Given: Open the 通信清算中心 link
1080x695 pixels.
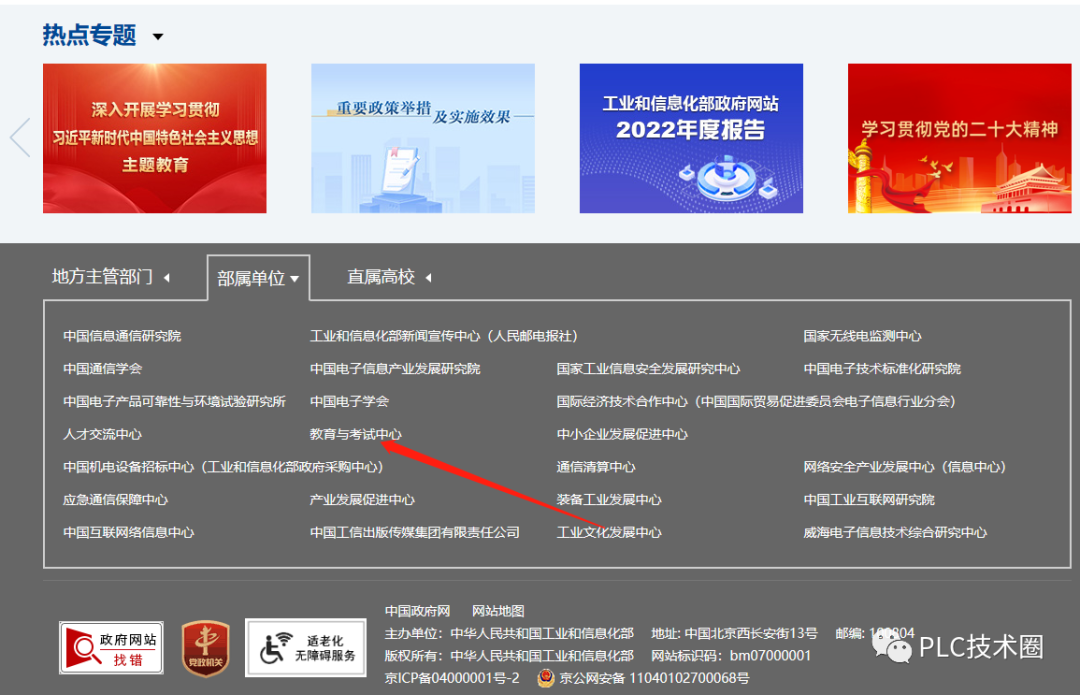Looking at the screenshot, I should click(x=596, y=467).
